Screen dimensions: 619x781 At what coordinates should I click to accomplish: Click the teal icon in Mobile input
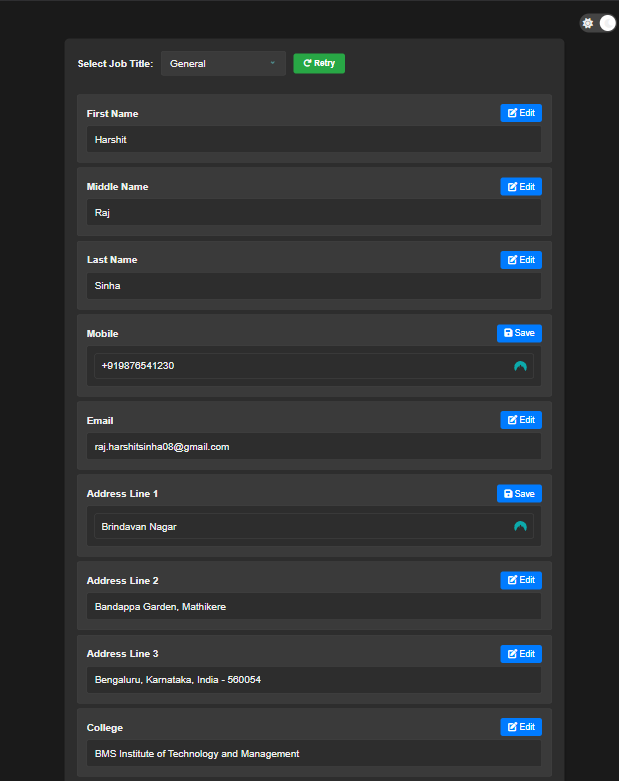click(520, 366)
